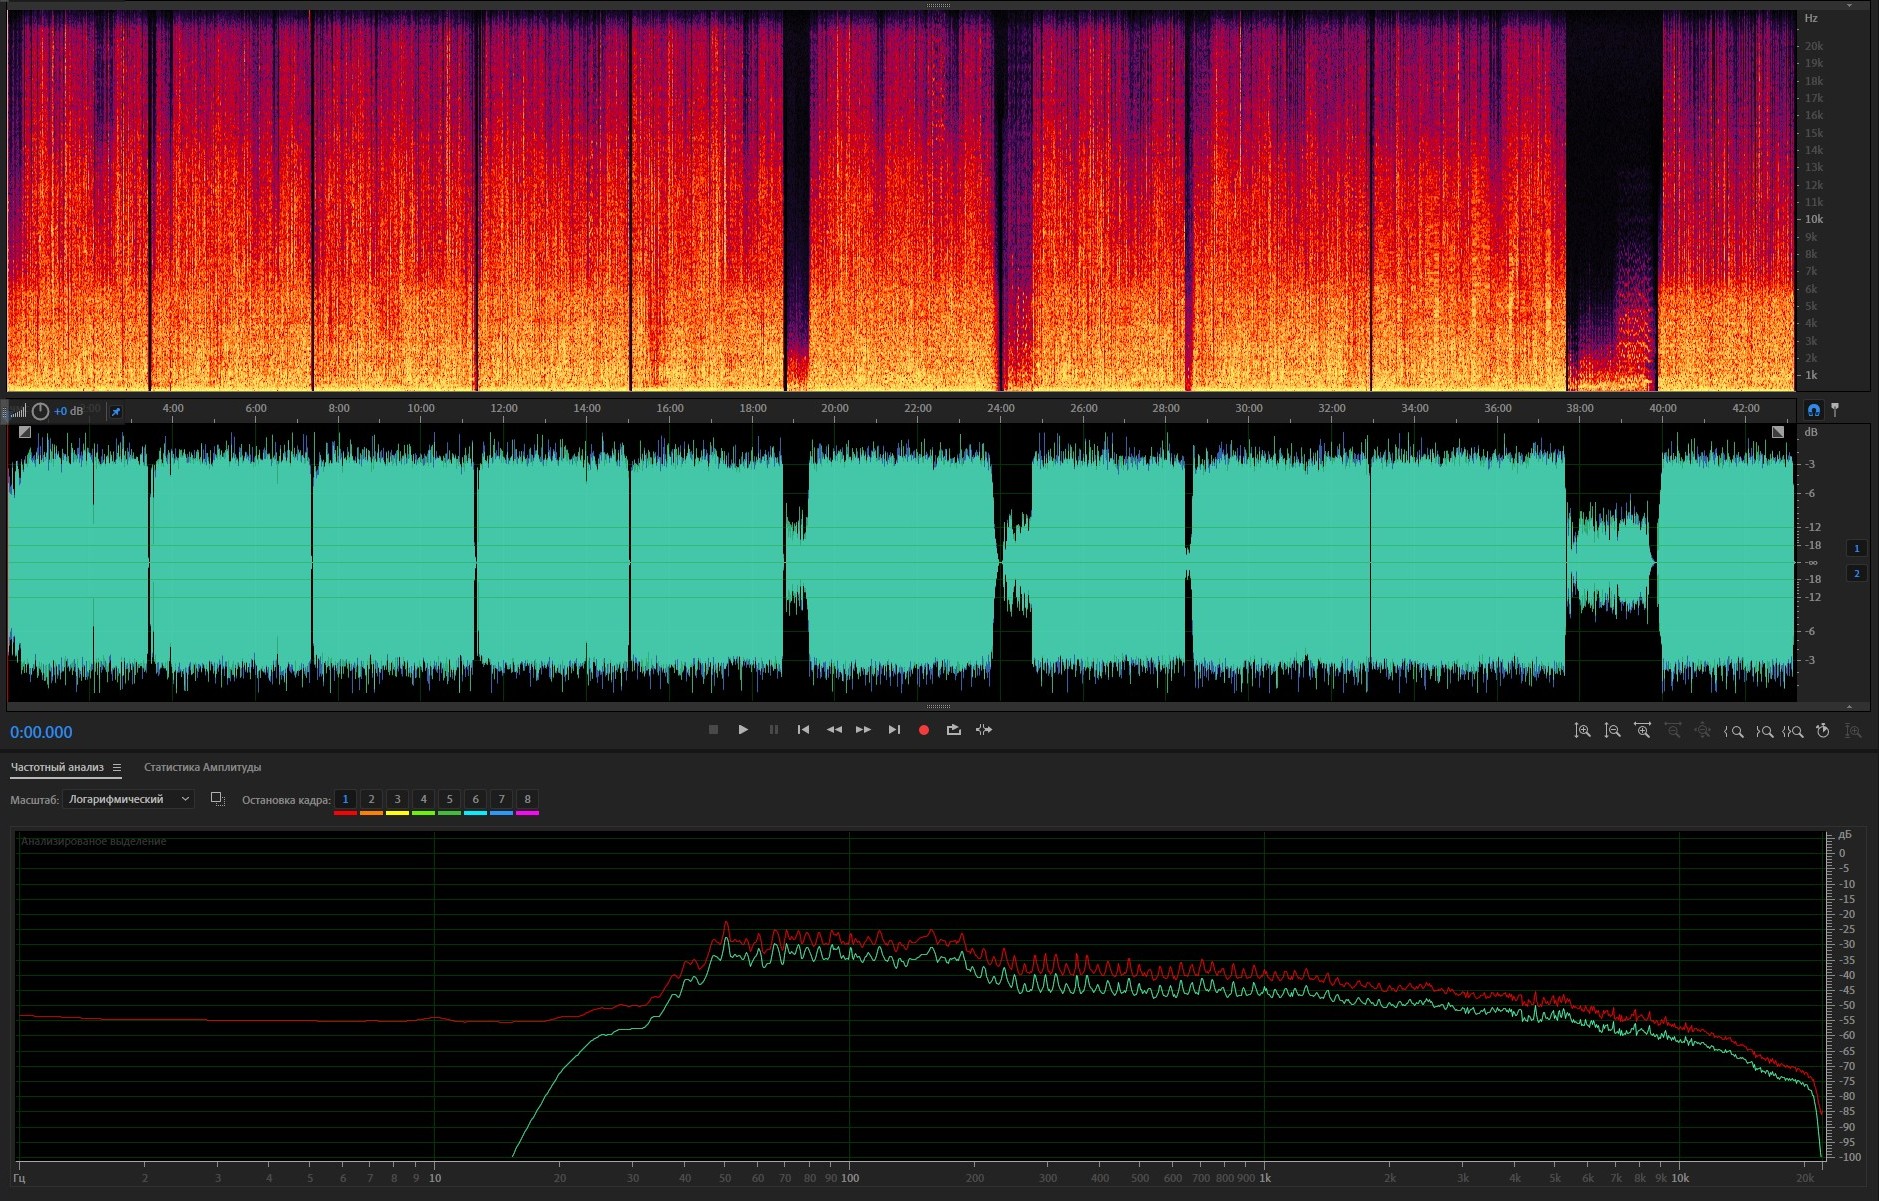
Task: Click hold frame button 5
Action: (449, 799)
